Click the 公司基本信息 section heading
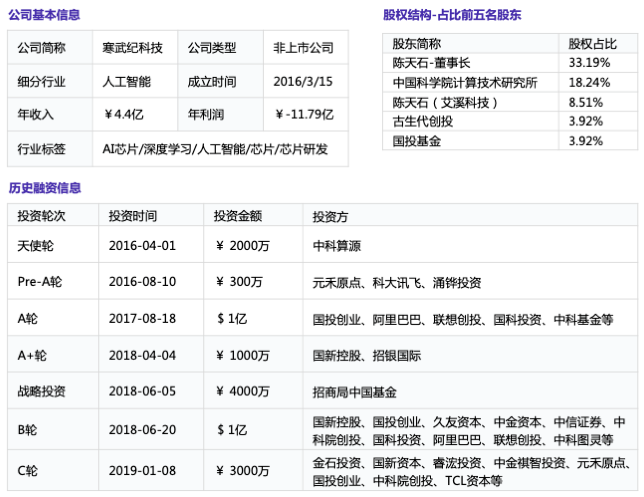Screen dimensions: 644x497 45,15
